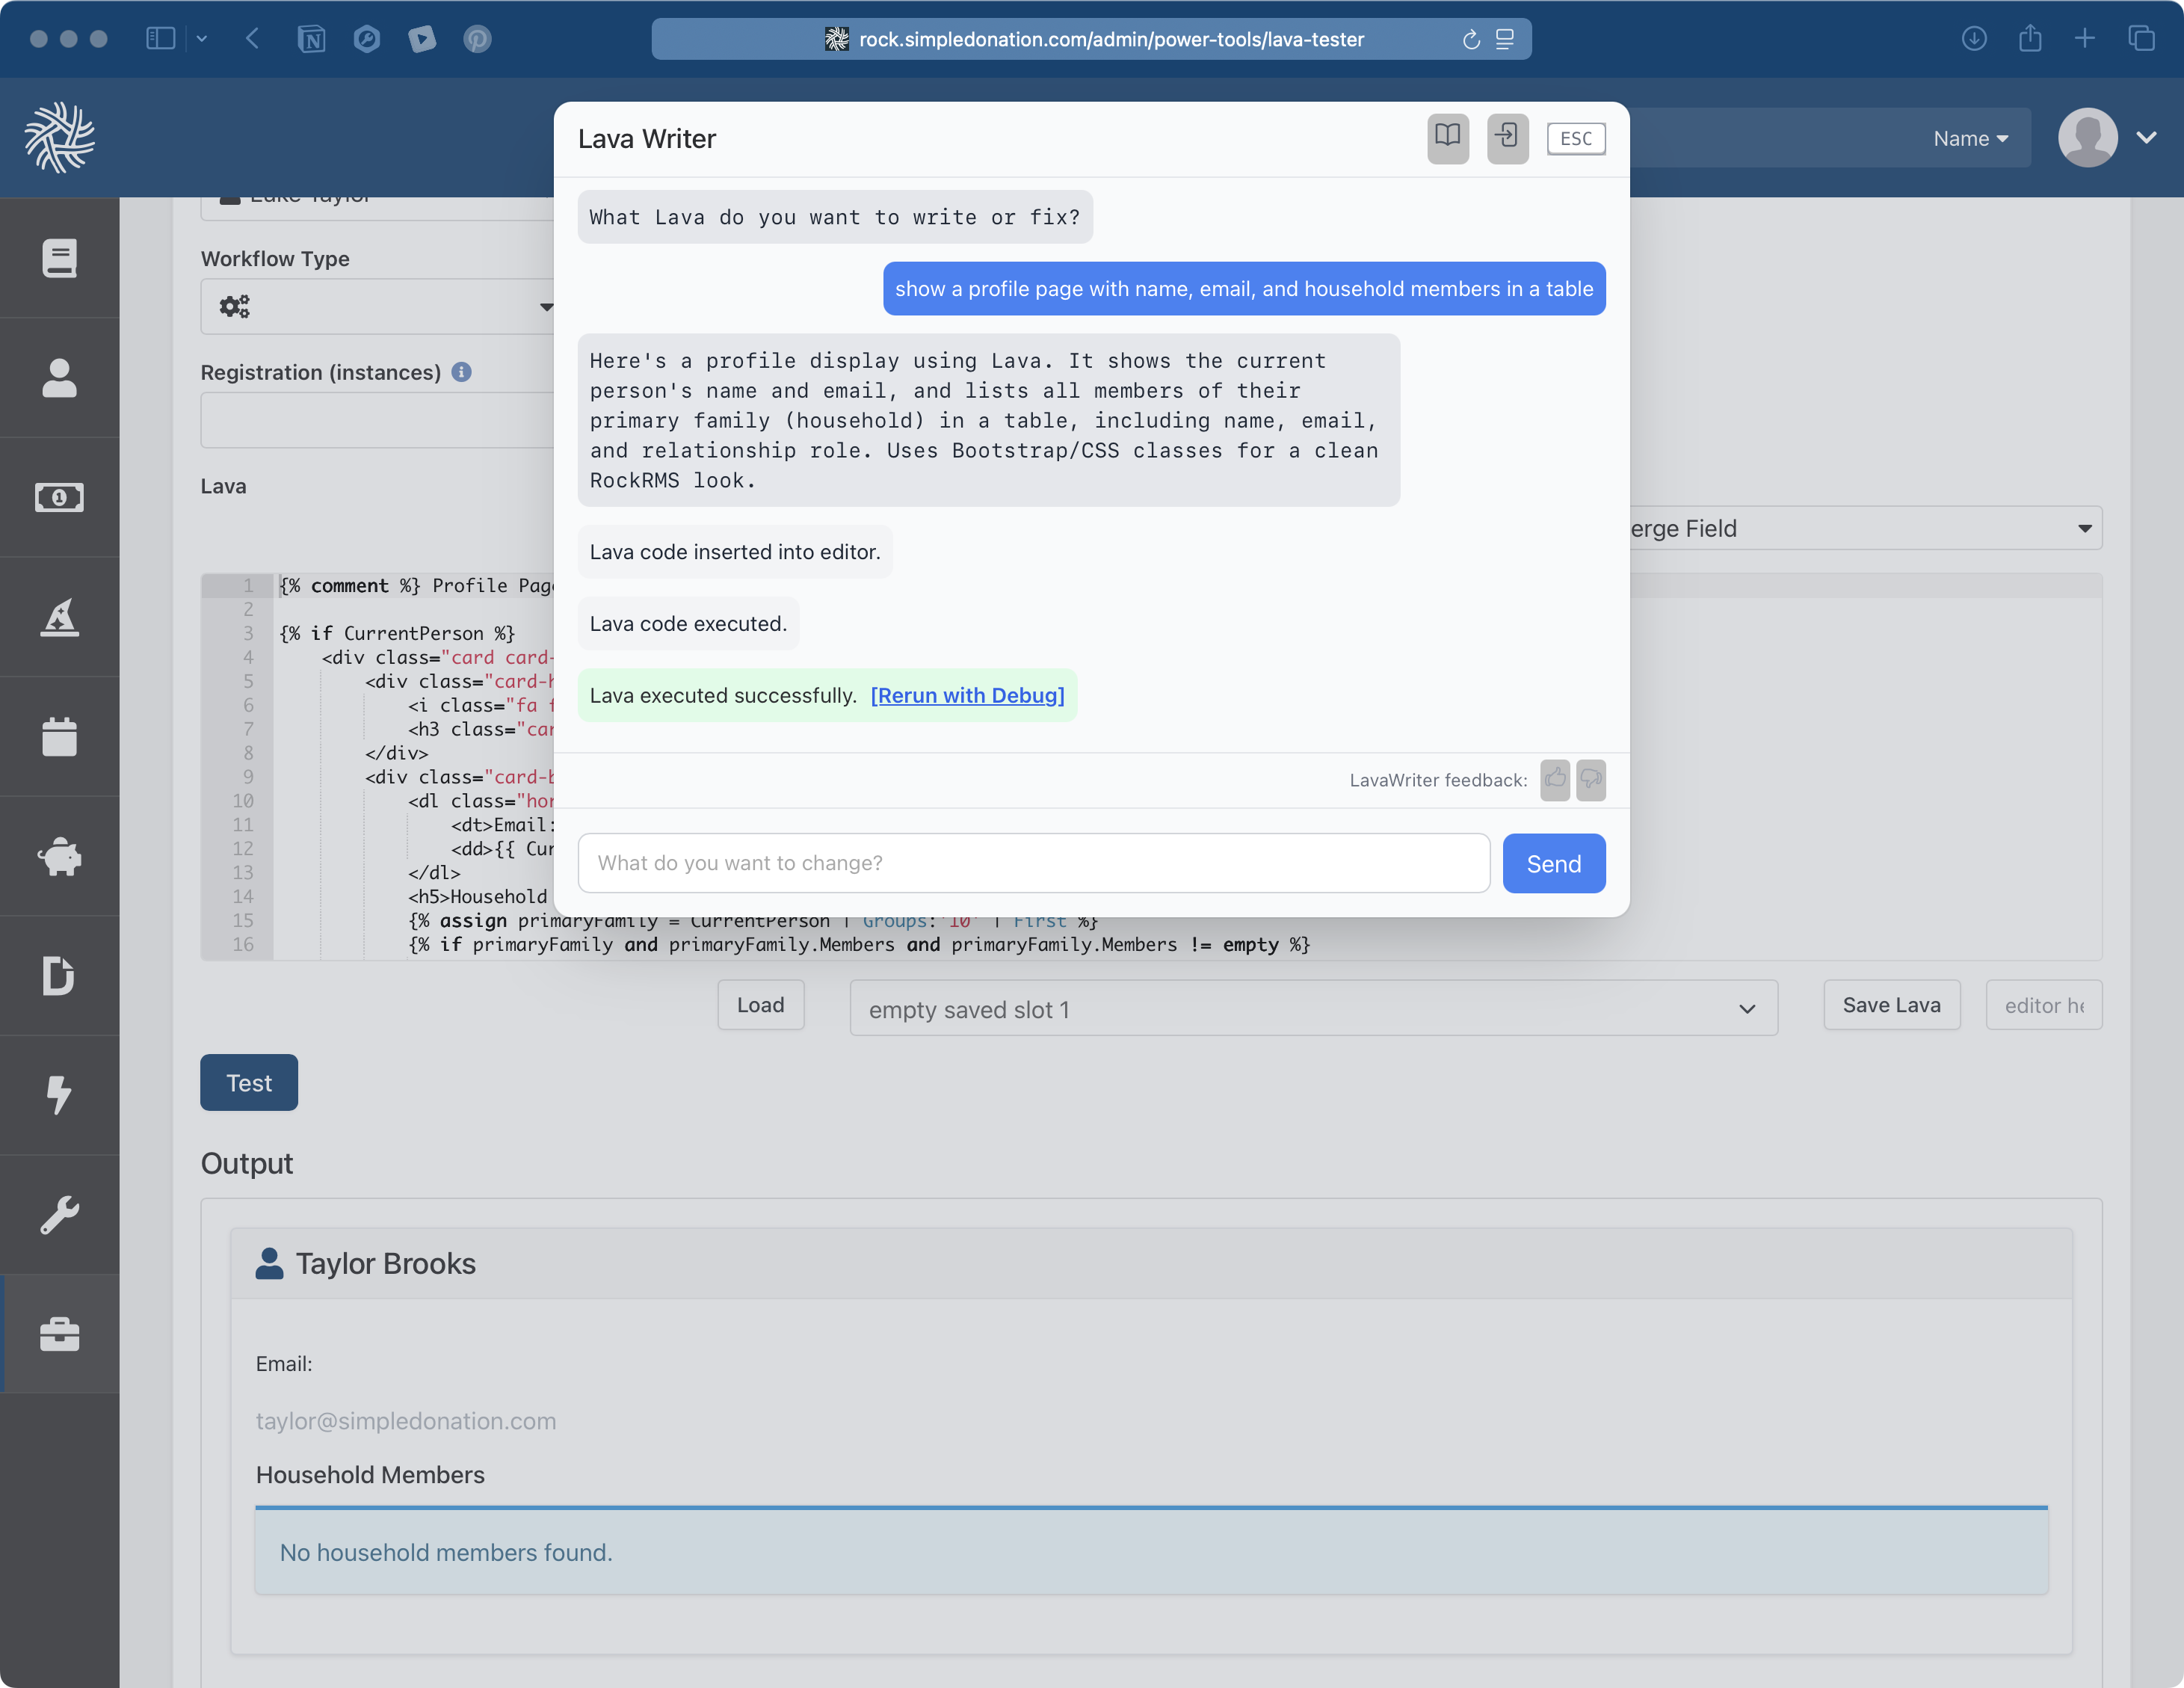This screenshot has height=1688, width=2184.
Task: Click the Pinterest extension icon
Action: pos(477,39)
